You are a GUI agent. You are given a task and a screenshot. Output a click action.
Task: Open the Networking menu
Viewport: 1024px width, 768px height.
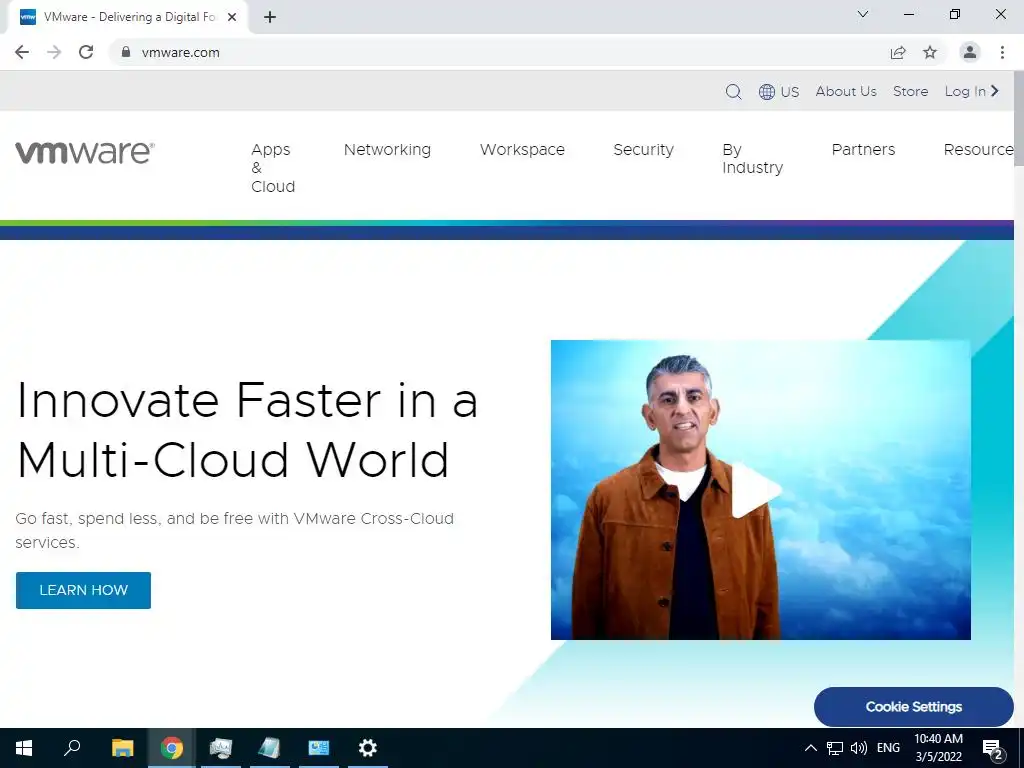(387, 150)
